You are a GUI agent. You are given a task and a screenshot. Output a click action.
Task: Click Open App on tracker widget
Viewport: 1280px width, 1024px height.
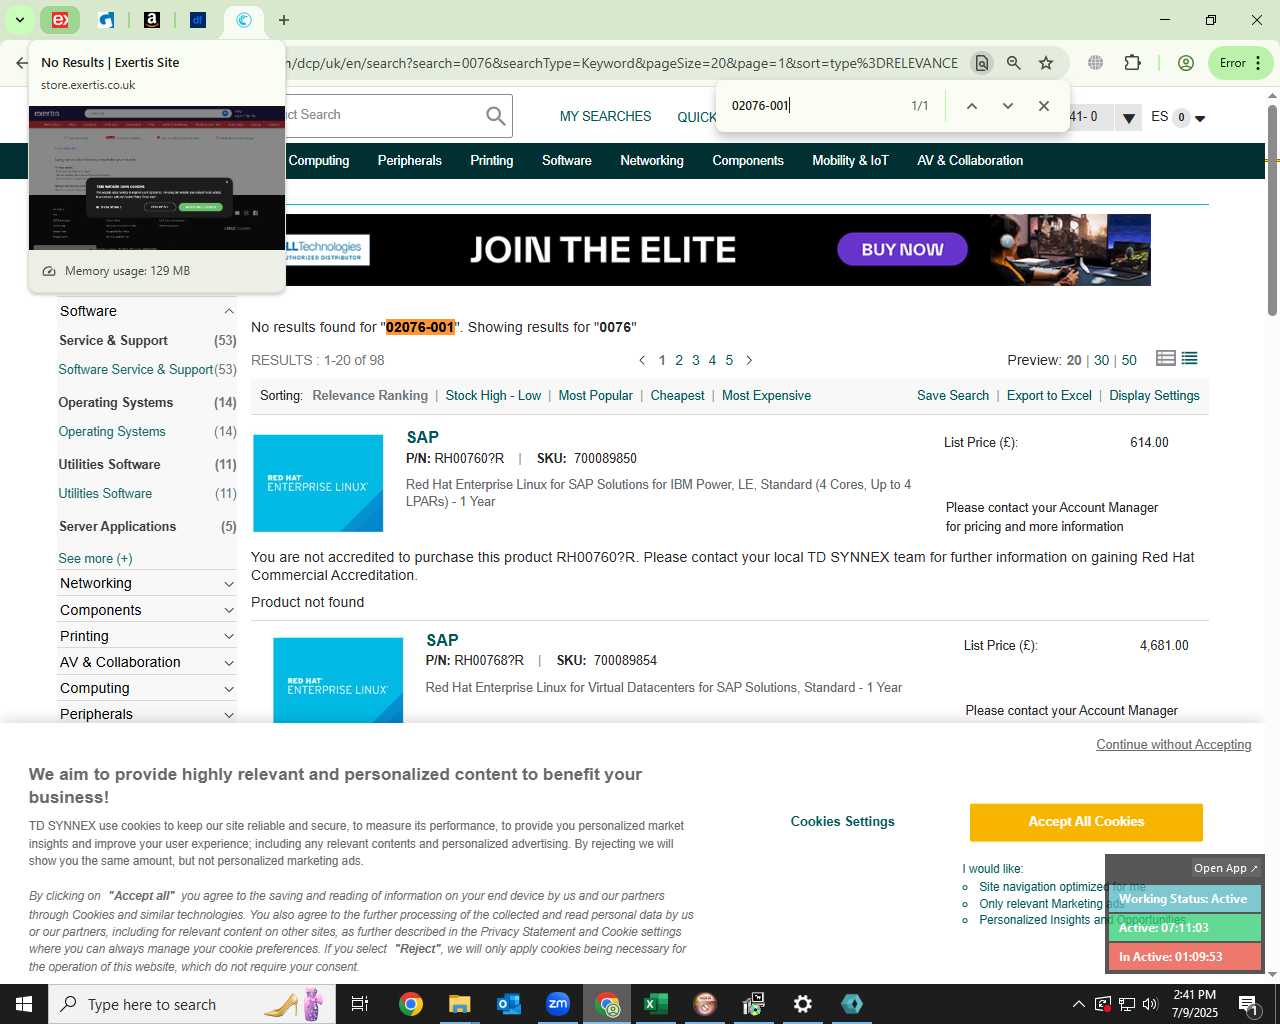tap(1226, 868)
